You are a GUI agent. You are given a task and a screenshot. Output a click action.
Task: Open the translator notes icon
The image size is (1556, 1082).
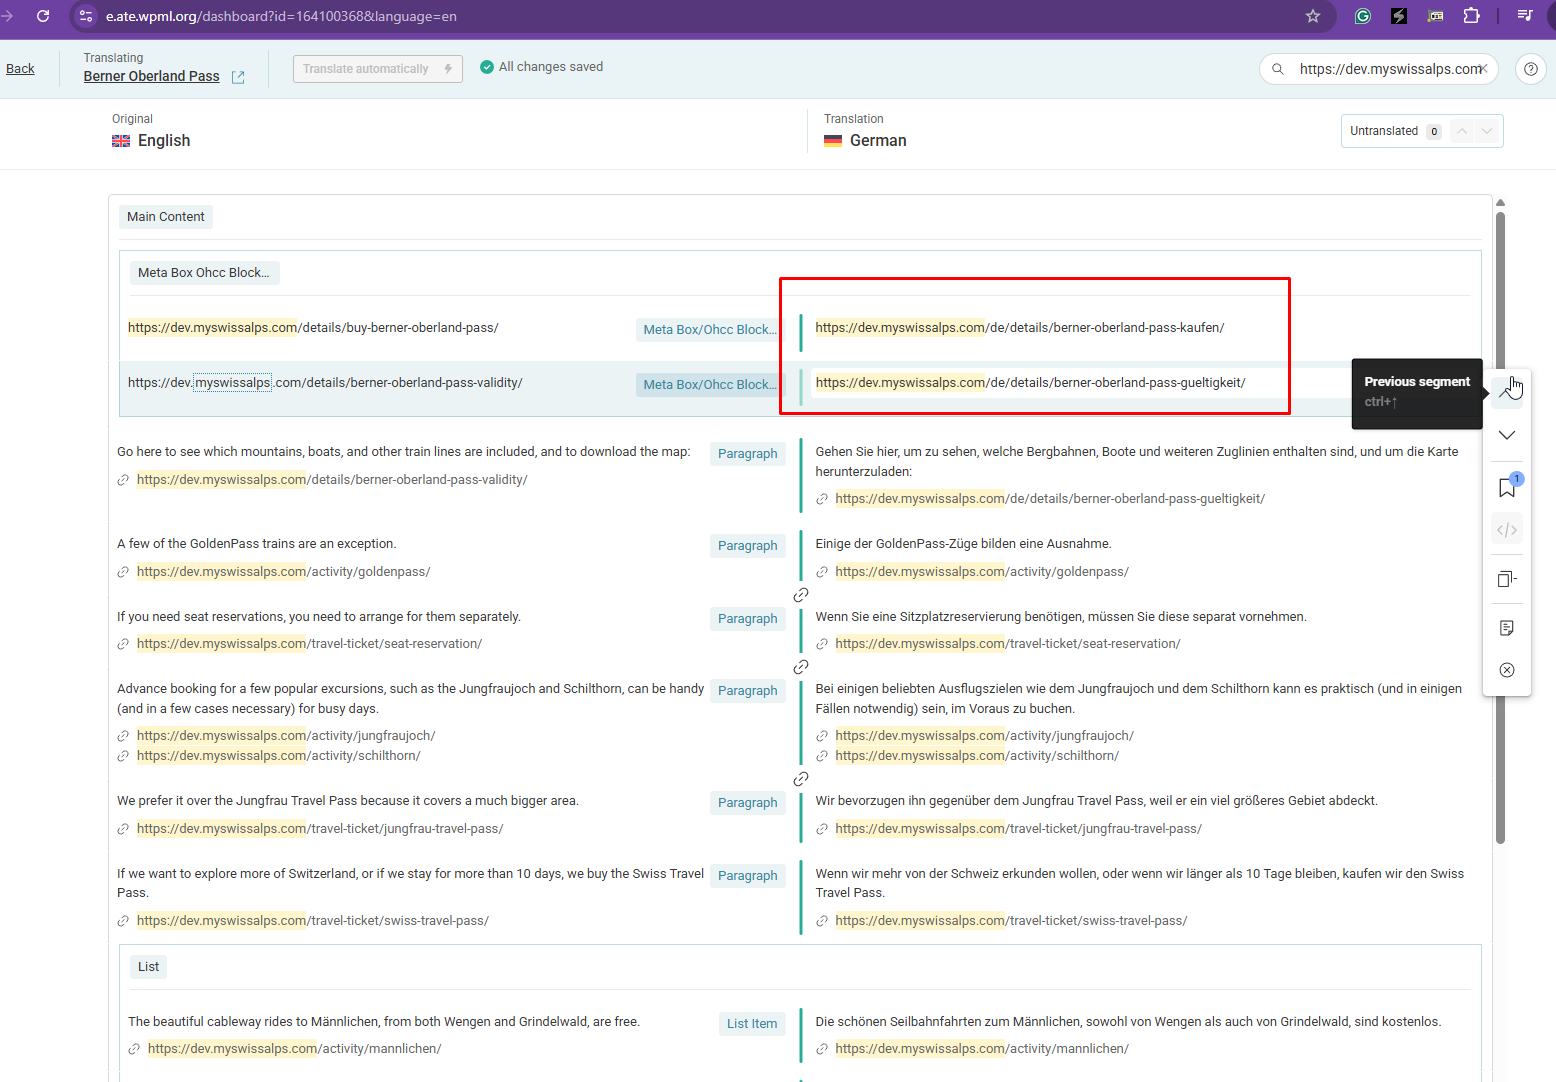[1506, 628]
